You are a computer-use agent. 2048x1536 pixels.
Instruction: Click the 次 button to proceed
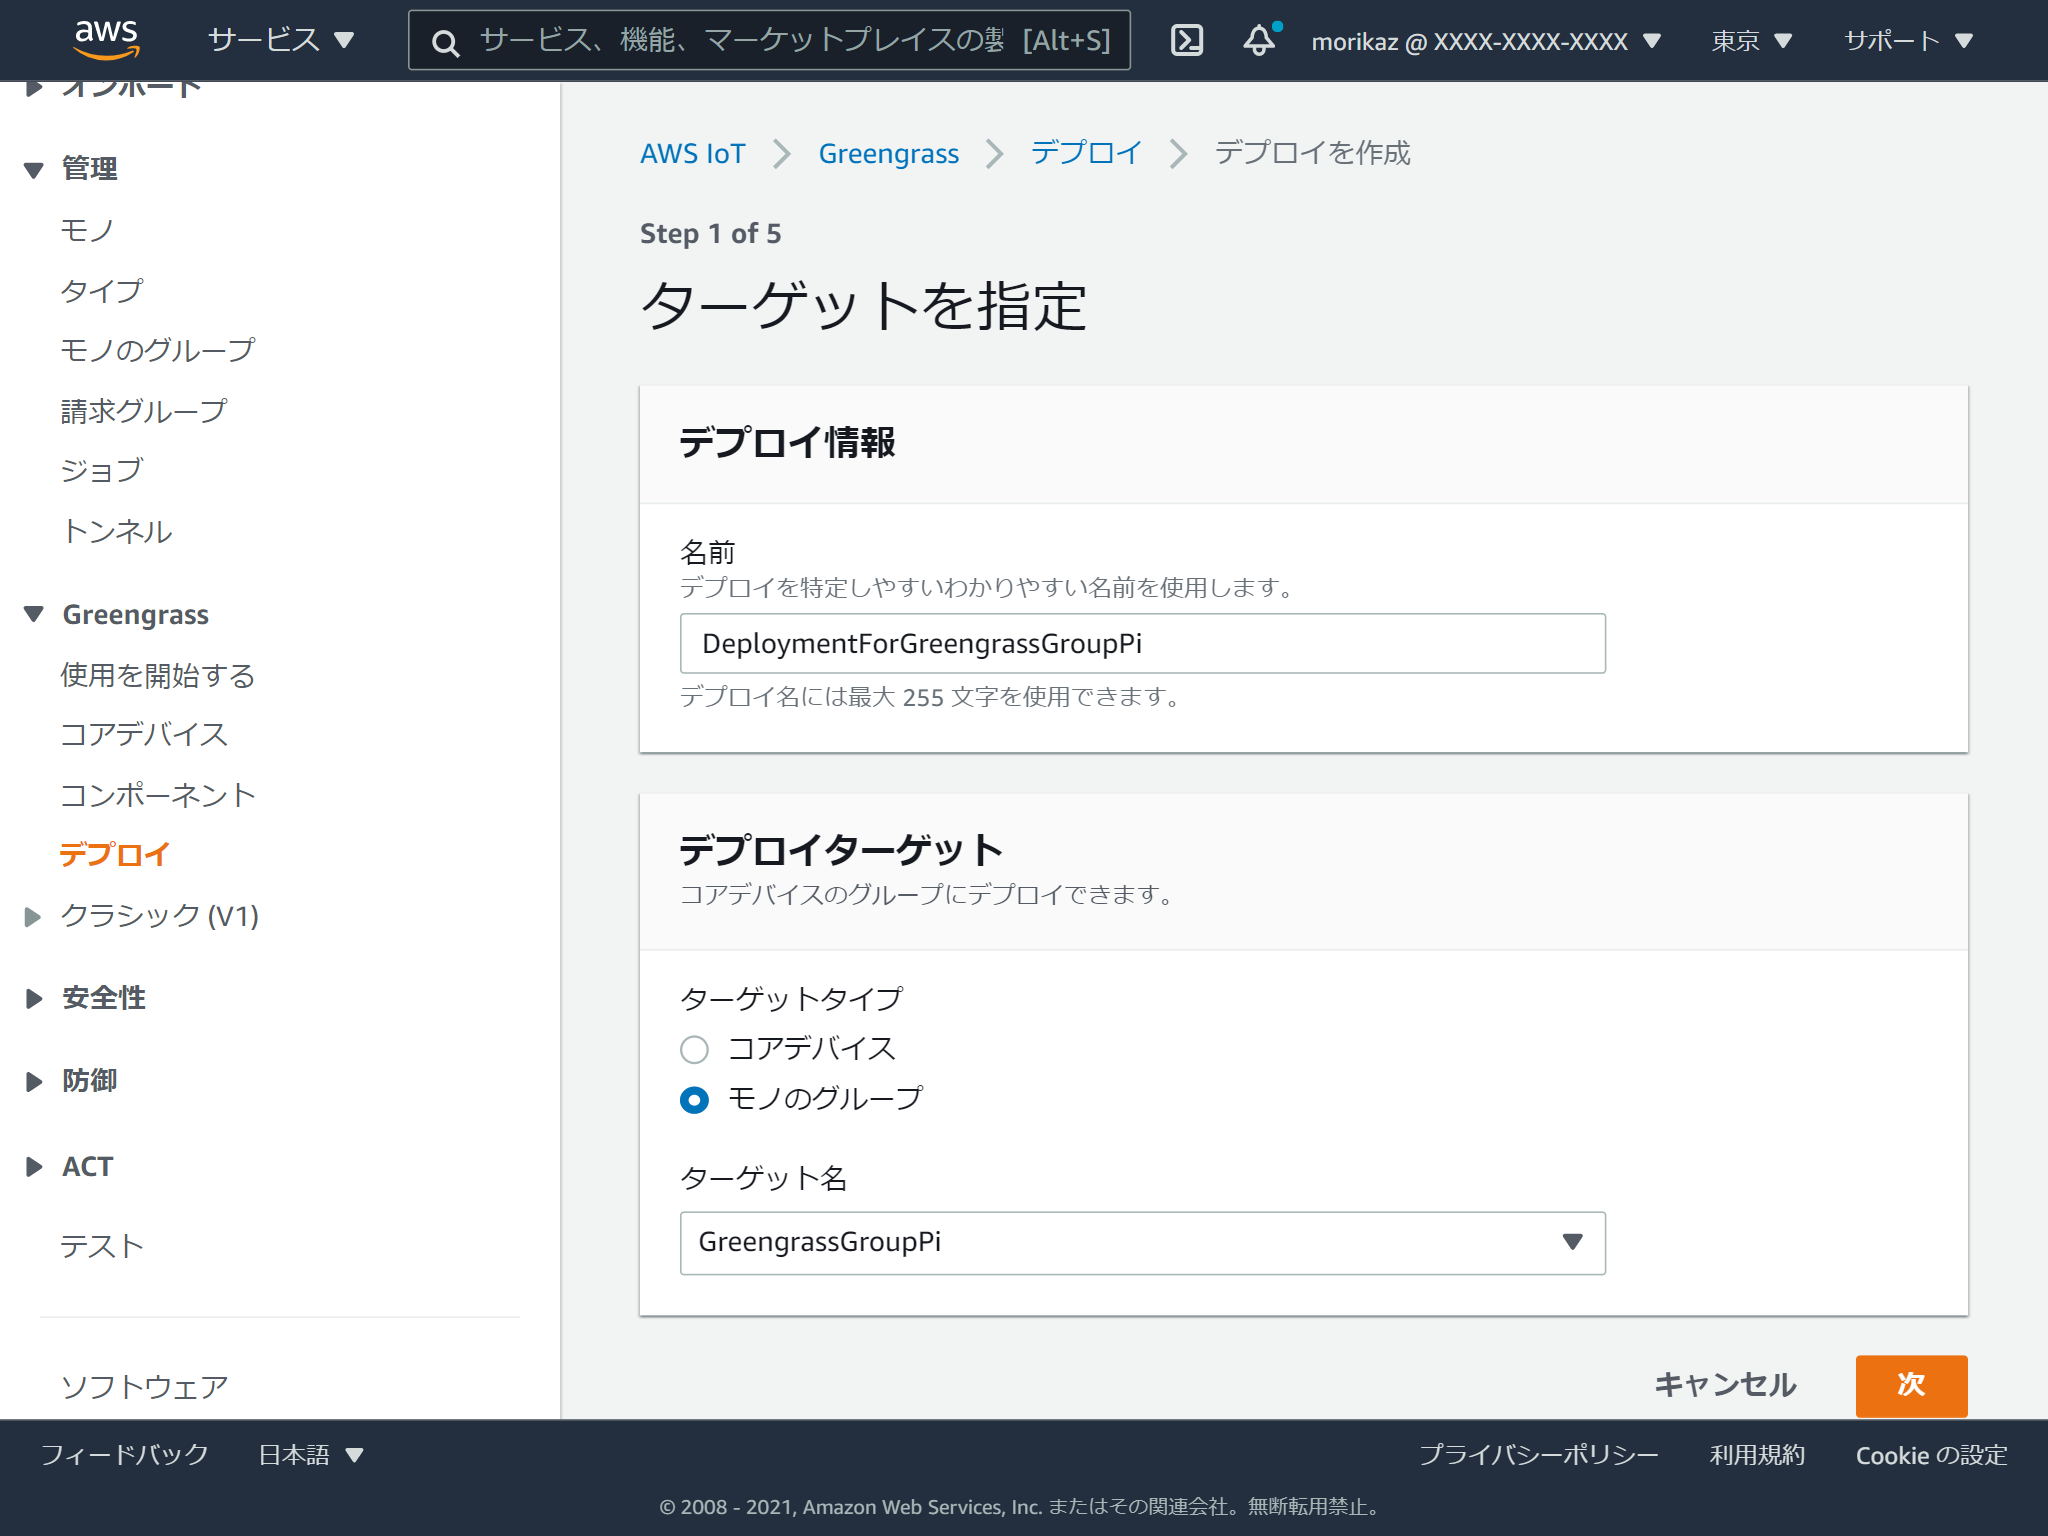click(x=1910, y=1386)
